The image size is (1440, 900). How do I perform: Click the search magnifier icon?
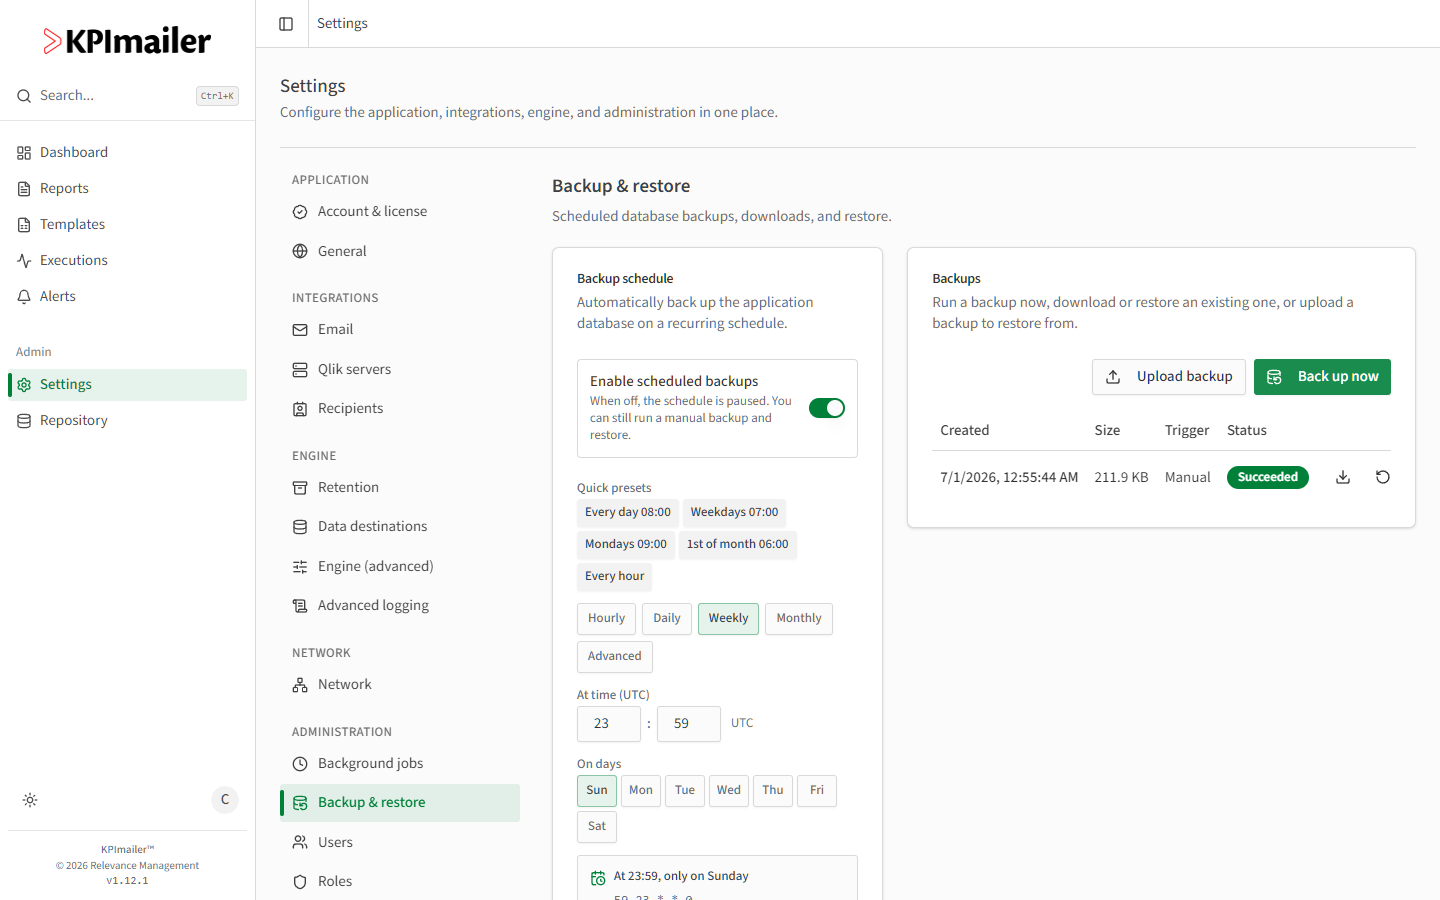(24, 96)
